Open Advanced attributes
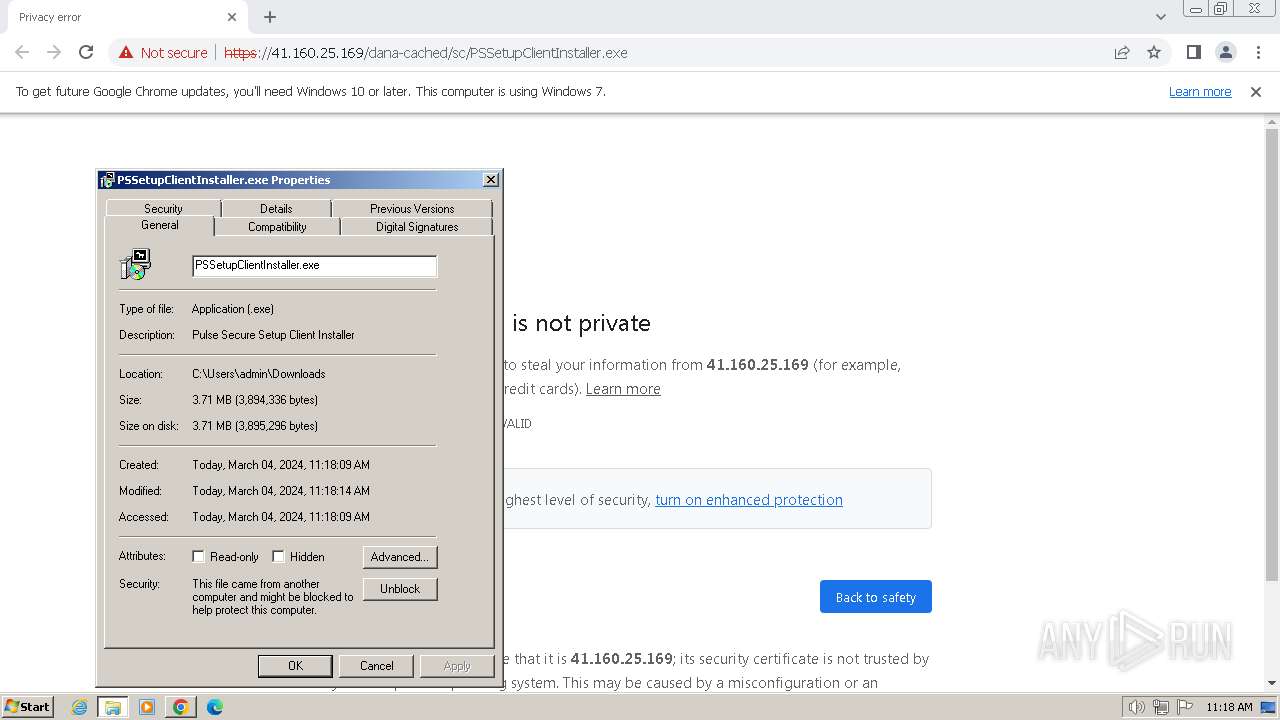 coord(400,557)
